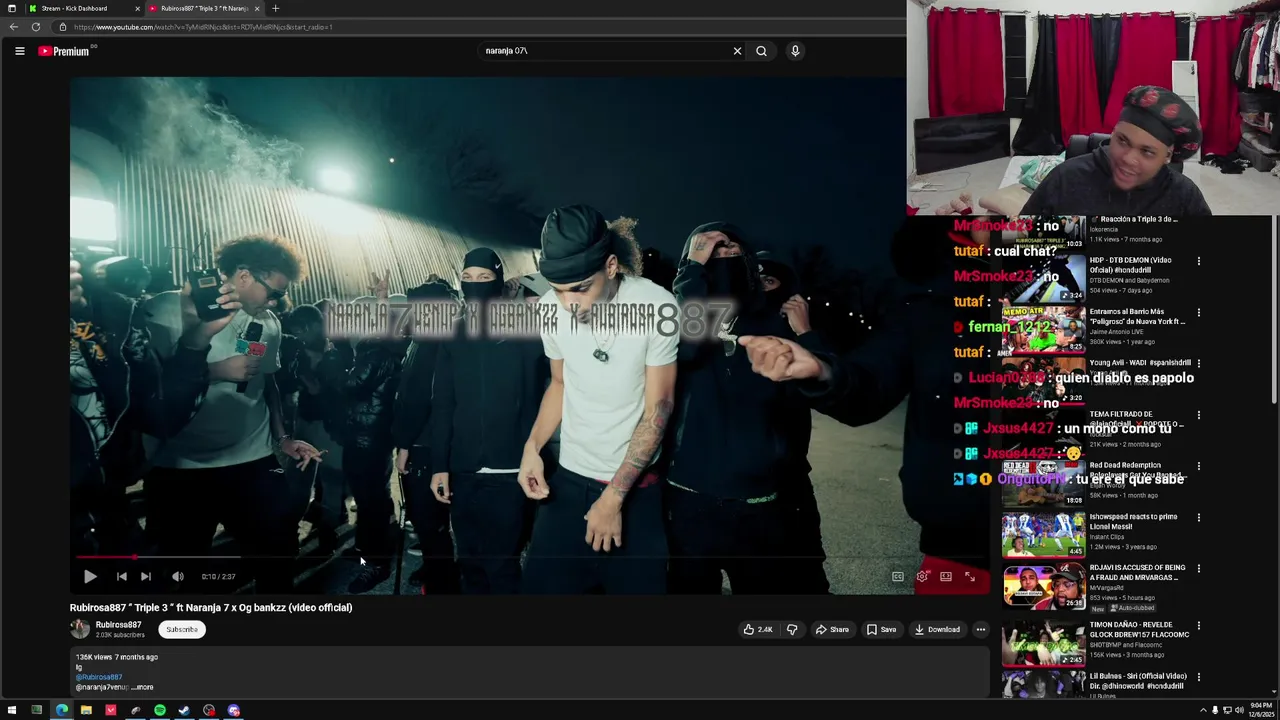Toggle closed captions on the player
This screenshot has height=720, width=1280.
(898, 577)
